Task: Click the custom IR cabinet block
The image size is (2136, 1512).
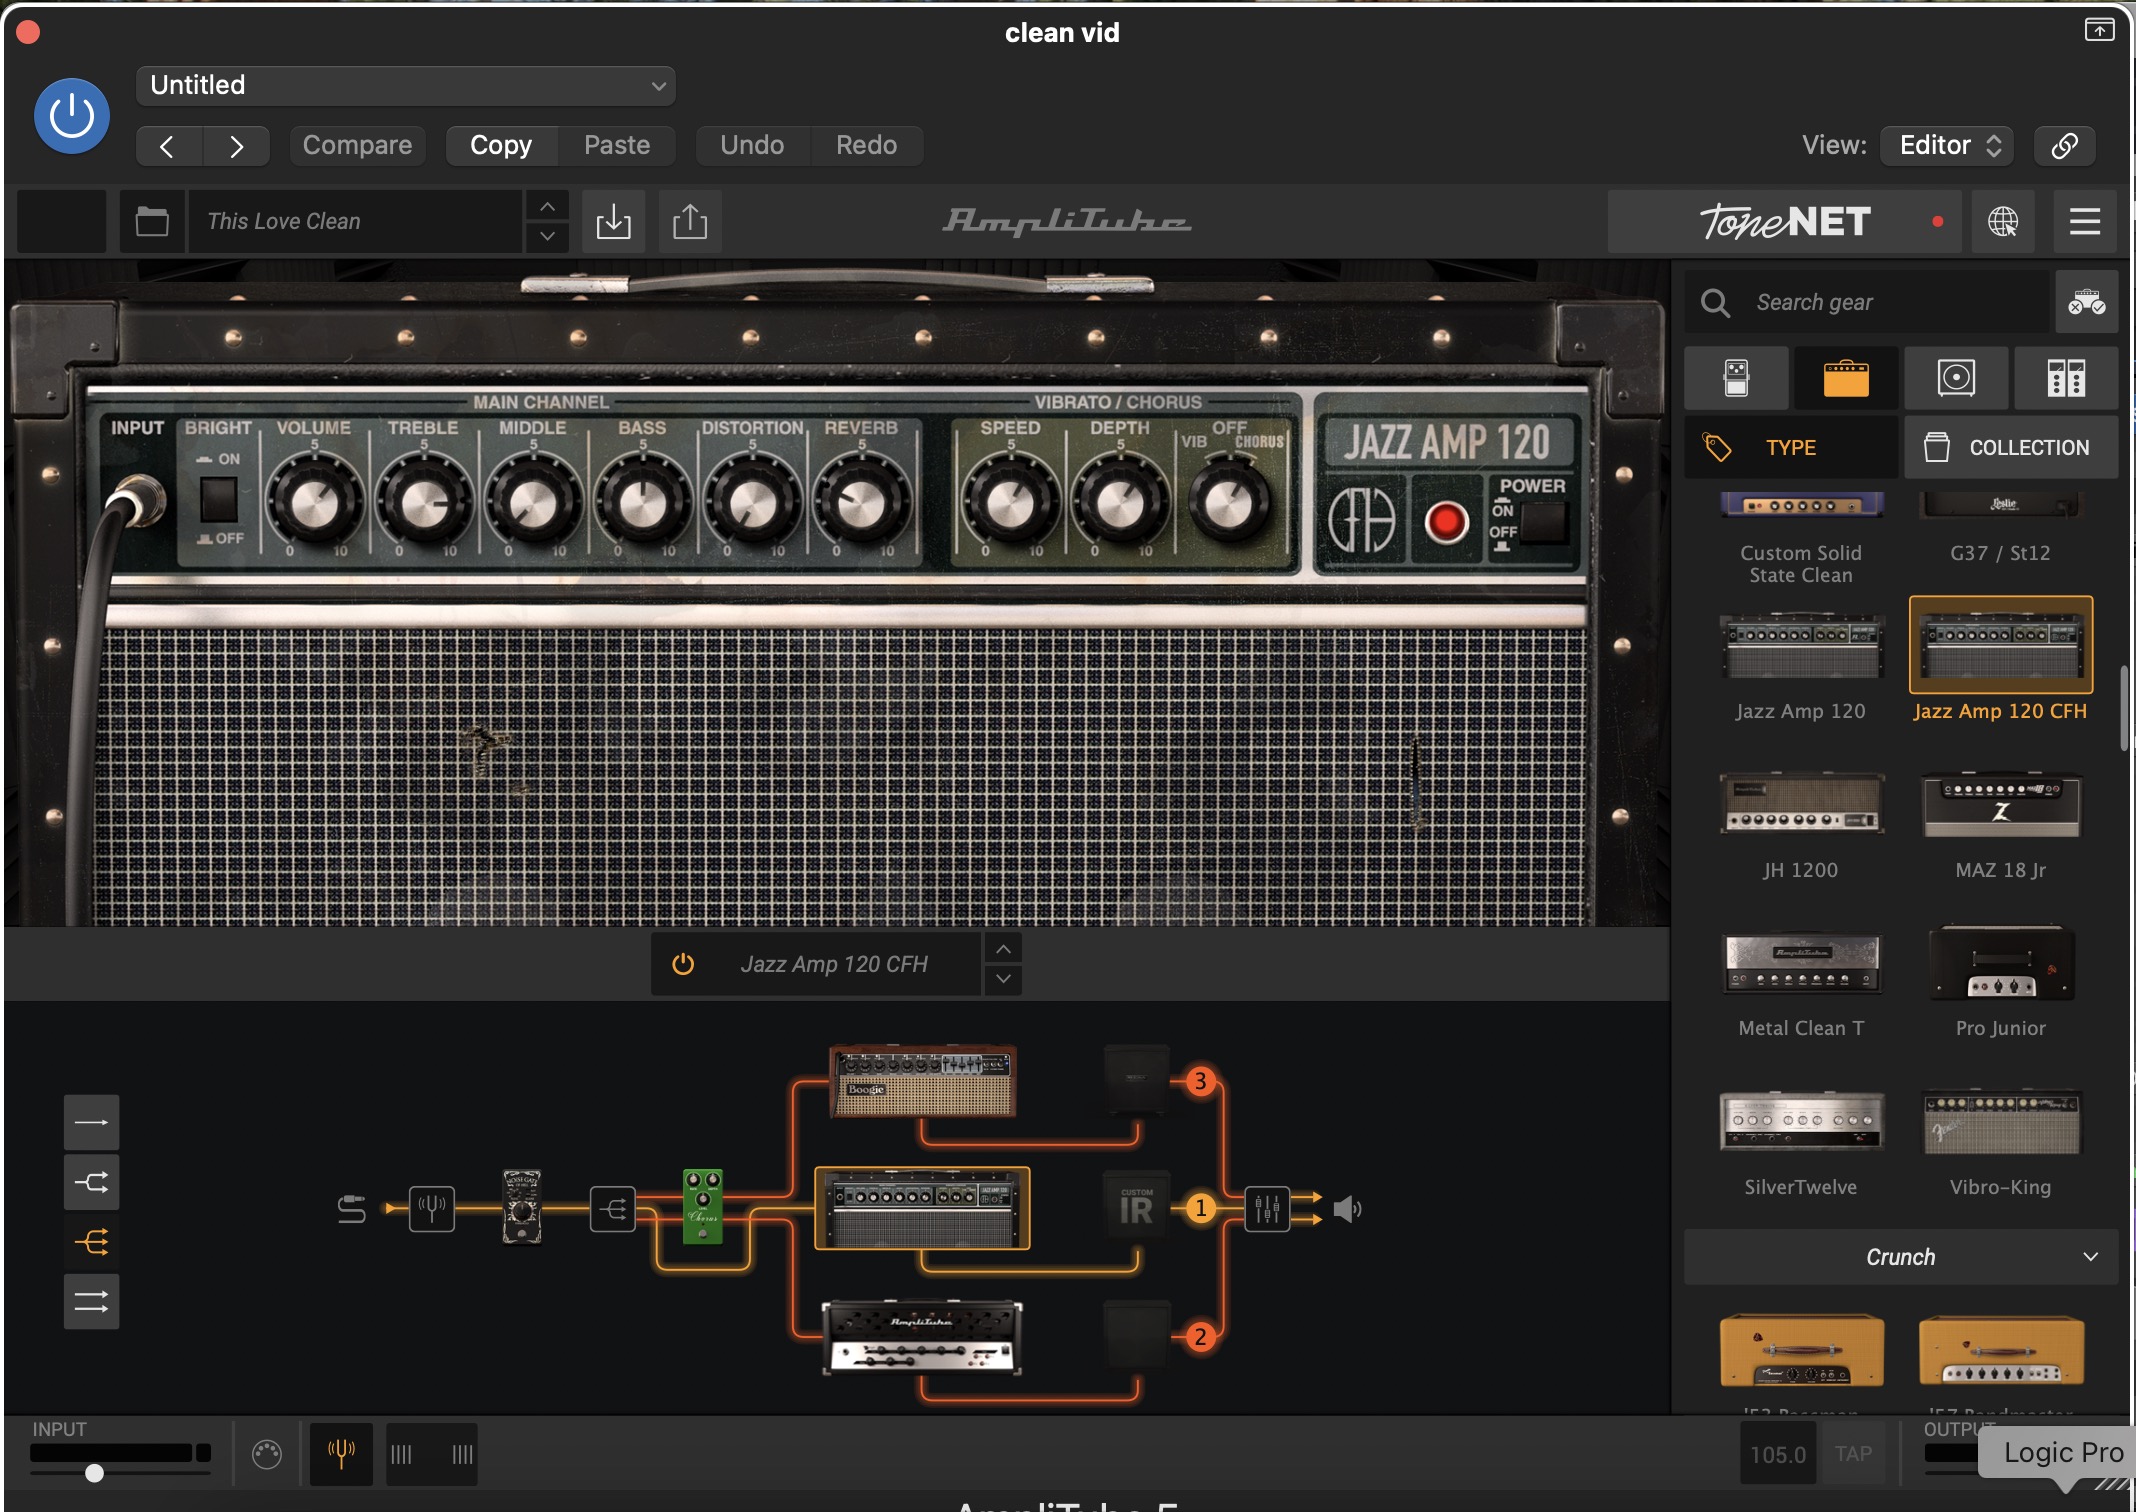Action: [1136, 1206]
